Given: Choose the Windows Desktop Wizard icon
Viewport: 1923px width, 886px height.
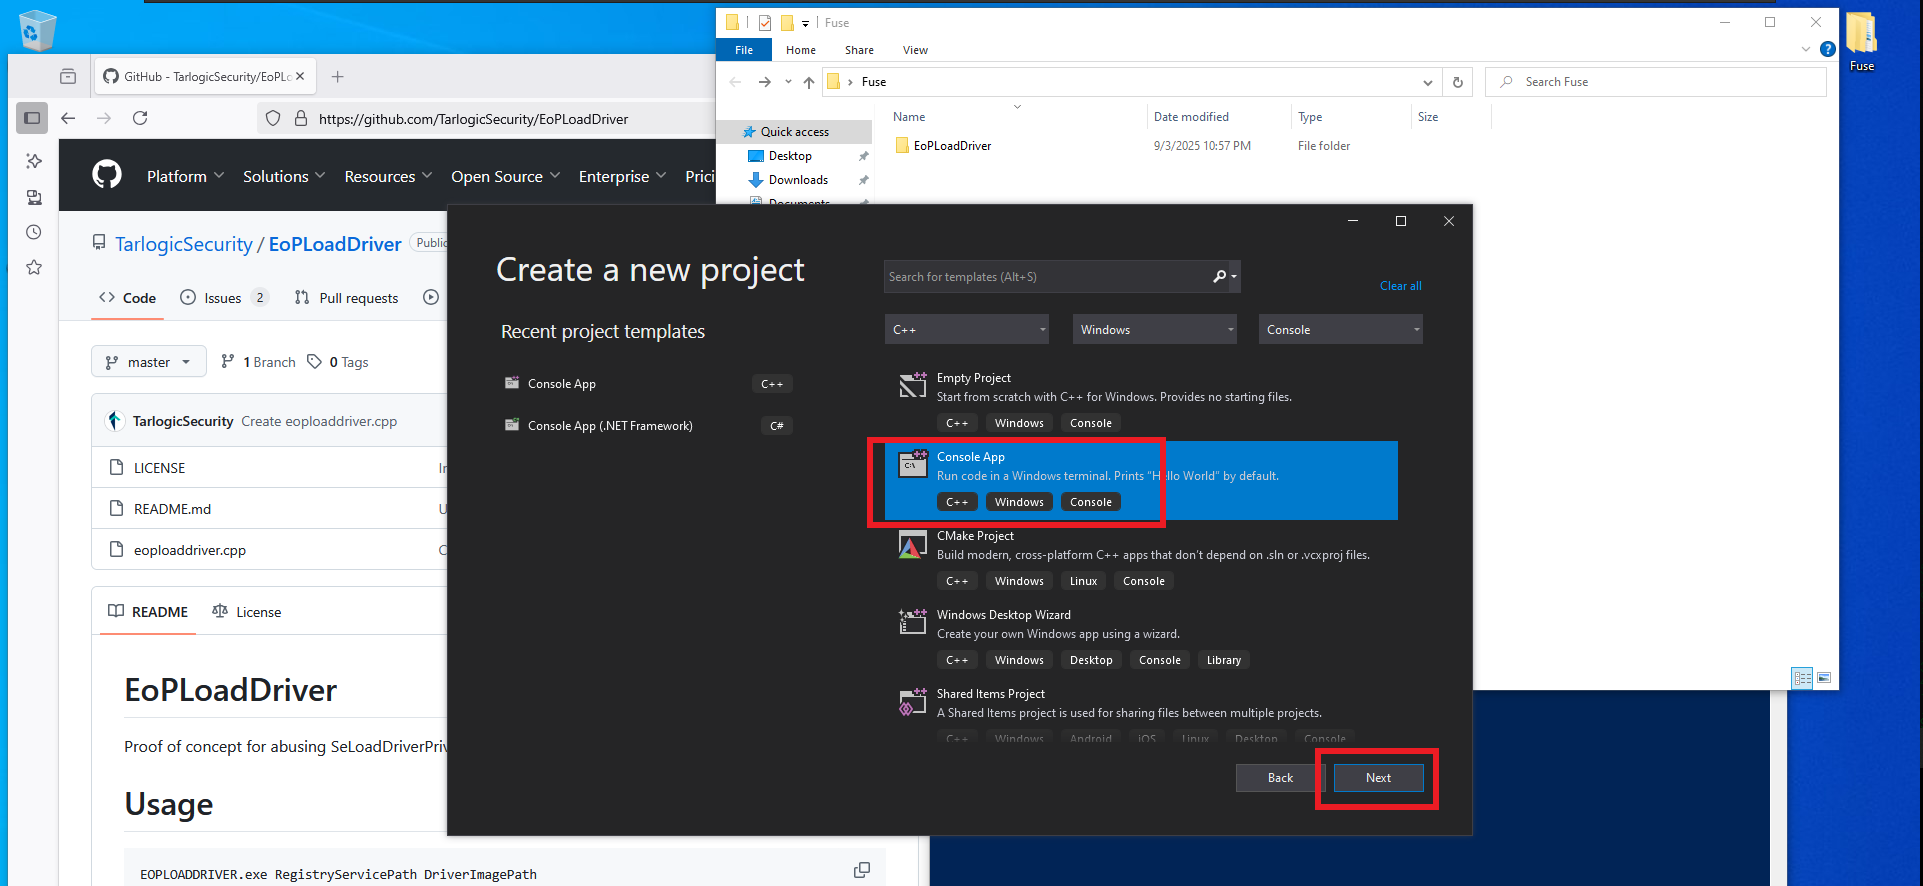Looking at the screenshot, I should (x=912, y=623).
